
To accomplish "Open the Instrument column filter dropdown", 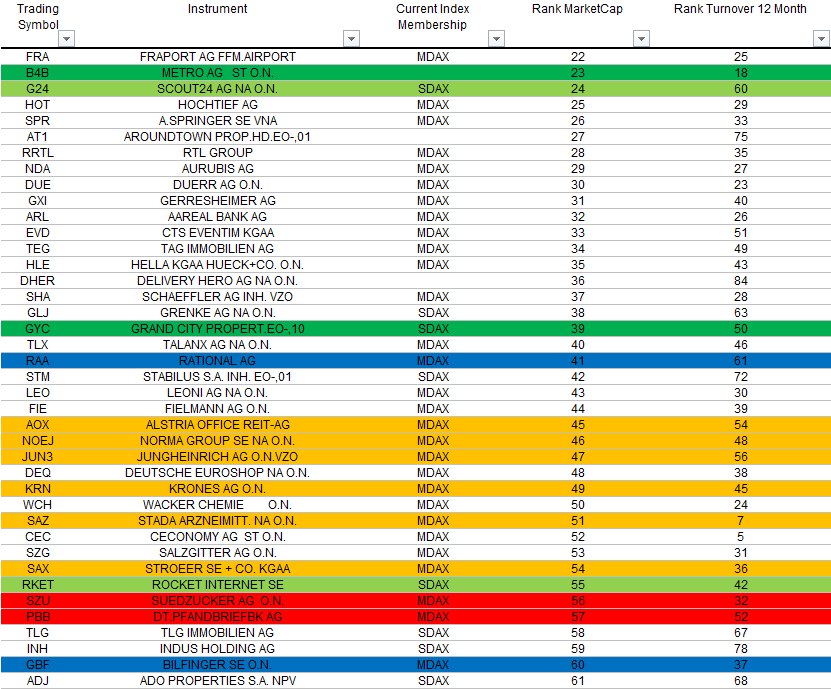I will click(351, 39).
